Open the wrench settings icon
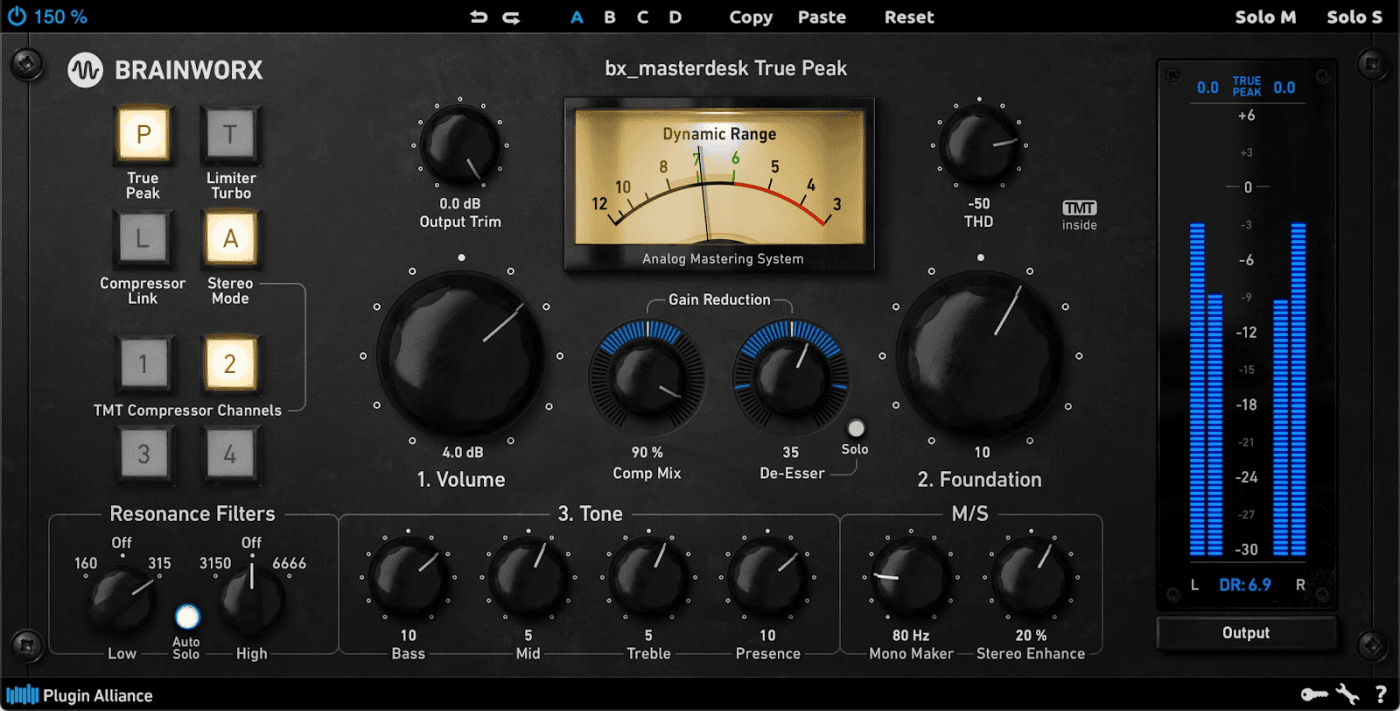This screenshot has height=711, width=1400. [1347, 694]
